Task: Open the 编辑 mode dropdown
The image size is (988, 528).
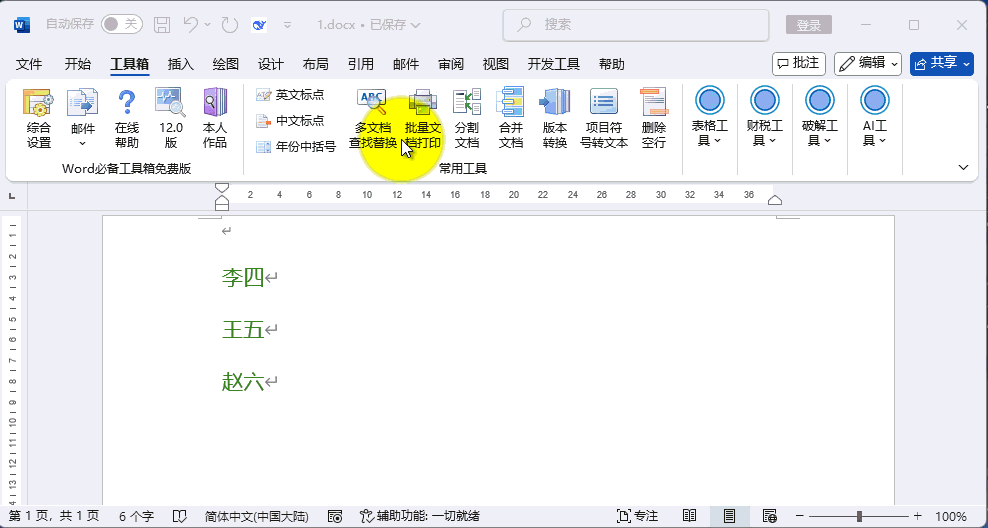Action: (868, 63)
